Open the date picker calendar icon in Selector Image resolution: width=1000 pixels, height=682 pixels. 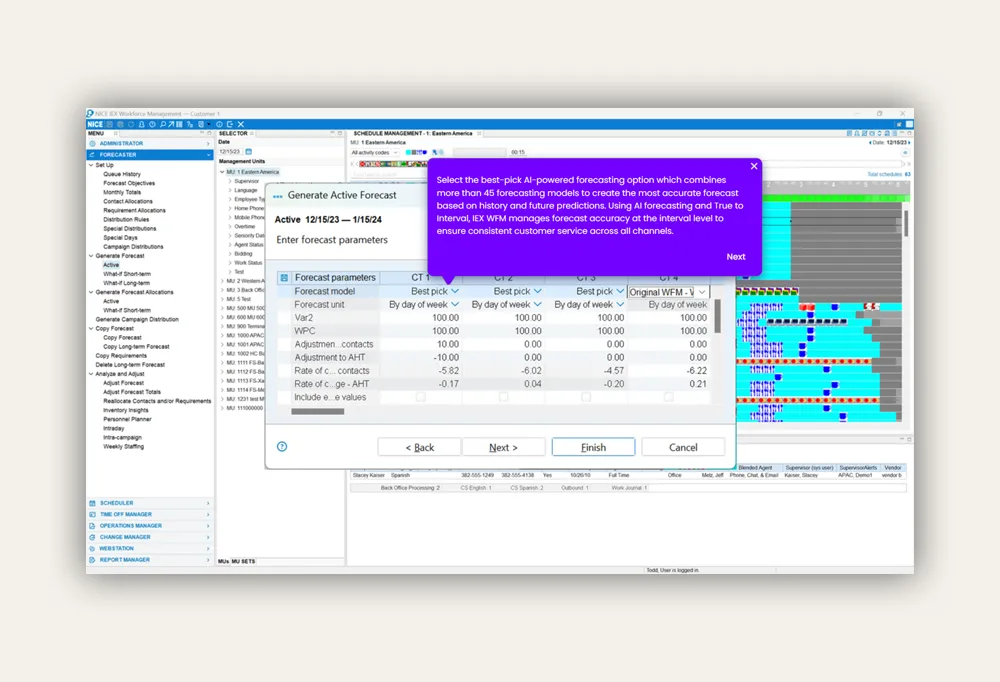249,152
